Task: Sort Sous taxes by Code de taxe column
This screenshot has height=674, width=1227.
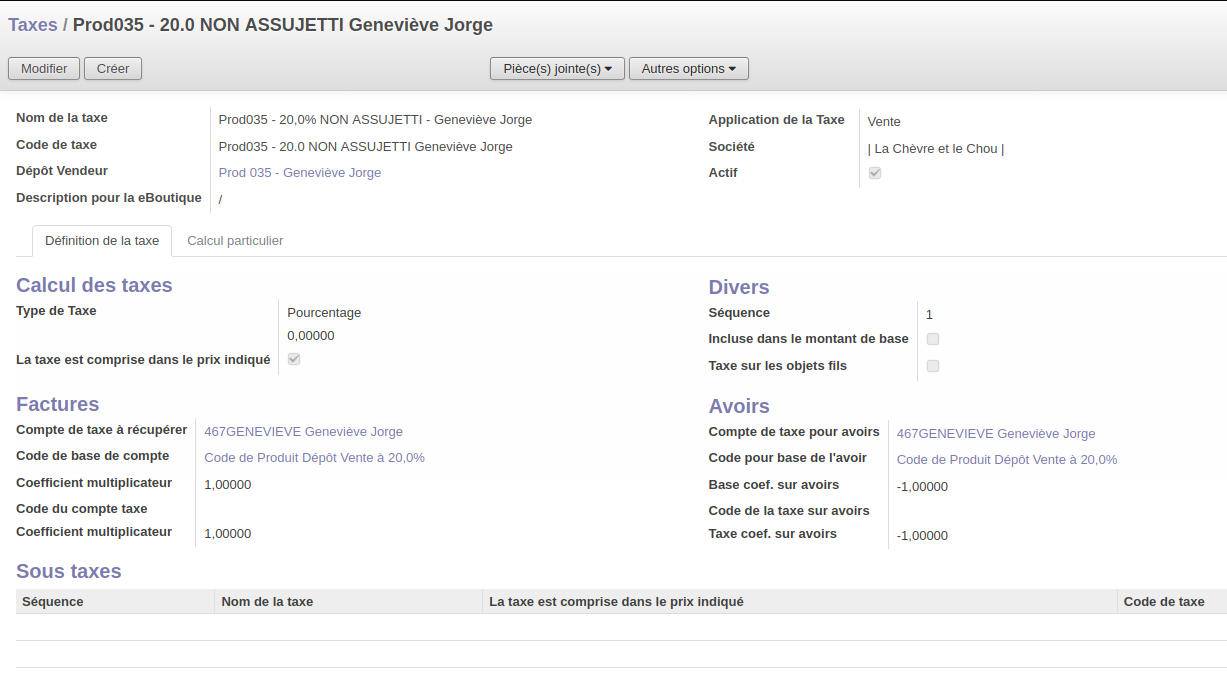Action: click(x=1164, y=602)
